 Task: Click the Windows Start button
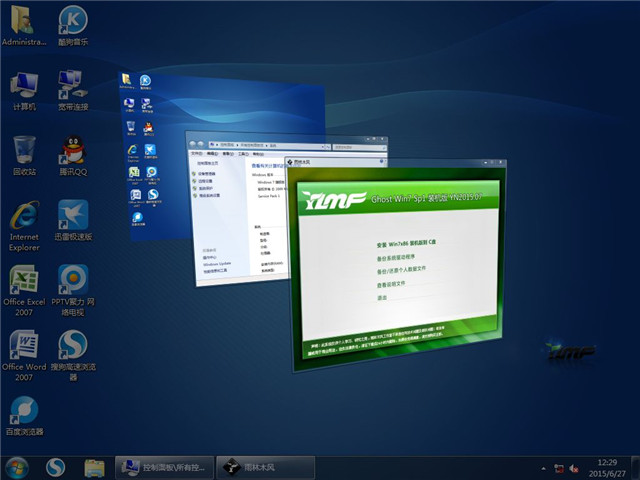(x=17, y=467)
